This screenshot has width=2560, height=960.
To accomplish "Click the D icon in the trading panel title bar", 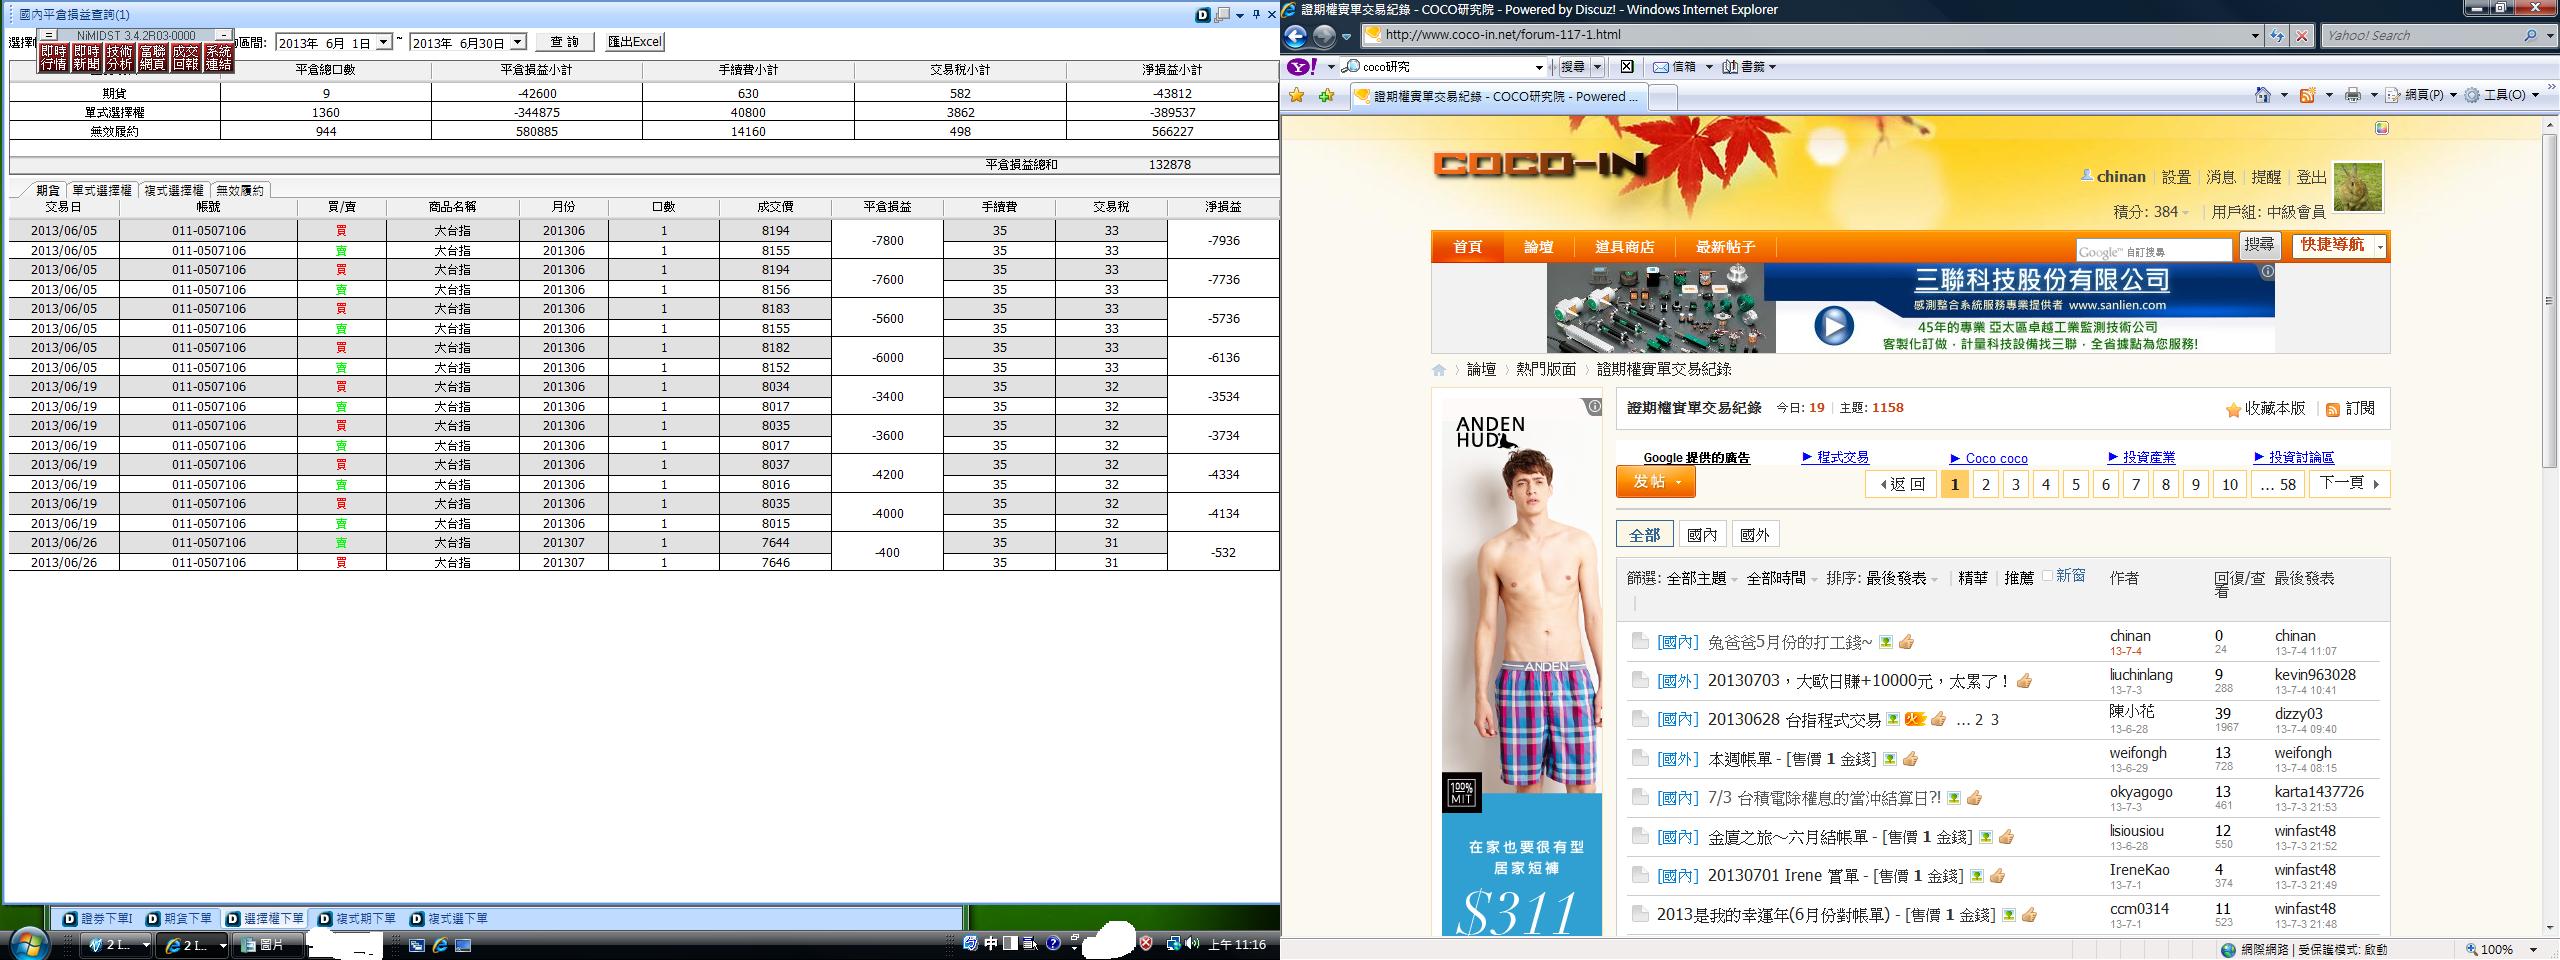I will [1204, 14].
